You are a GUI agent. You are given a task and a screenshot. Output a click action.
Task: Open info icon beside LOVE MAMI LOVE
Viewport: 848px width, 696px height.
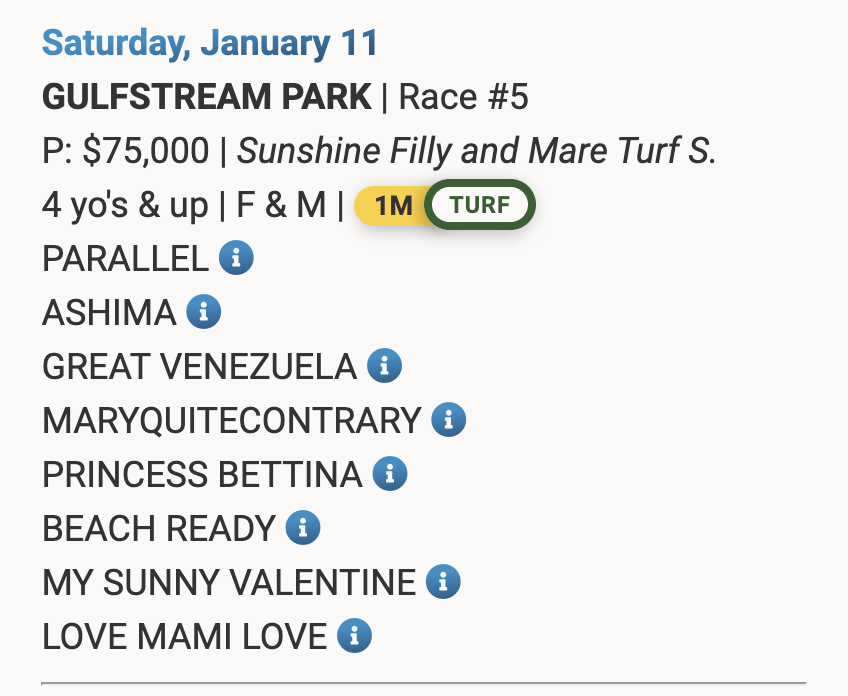pos(354,635)
